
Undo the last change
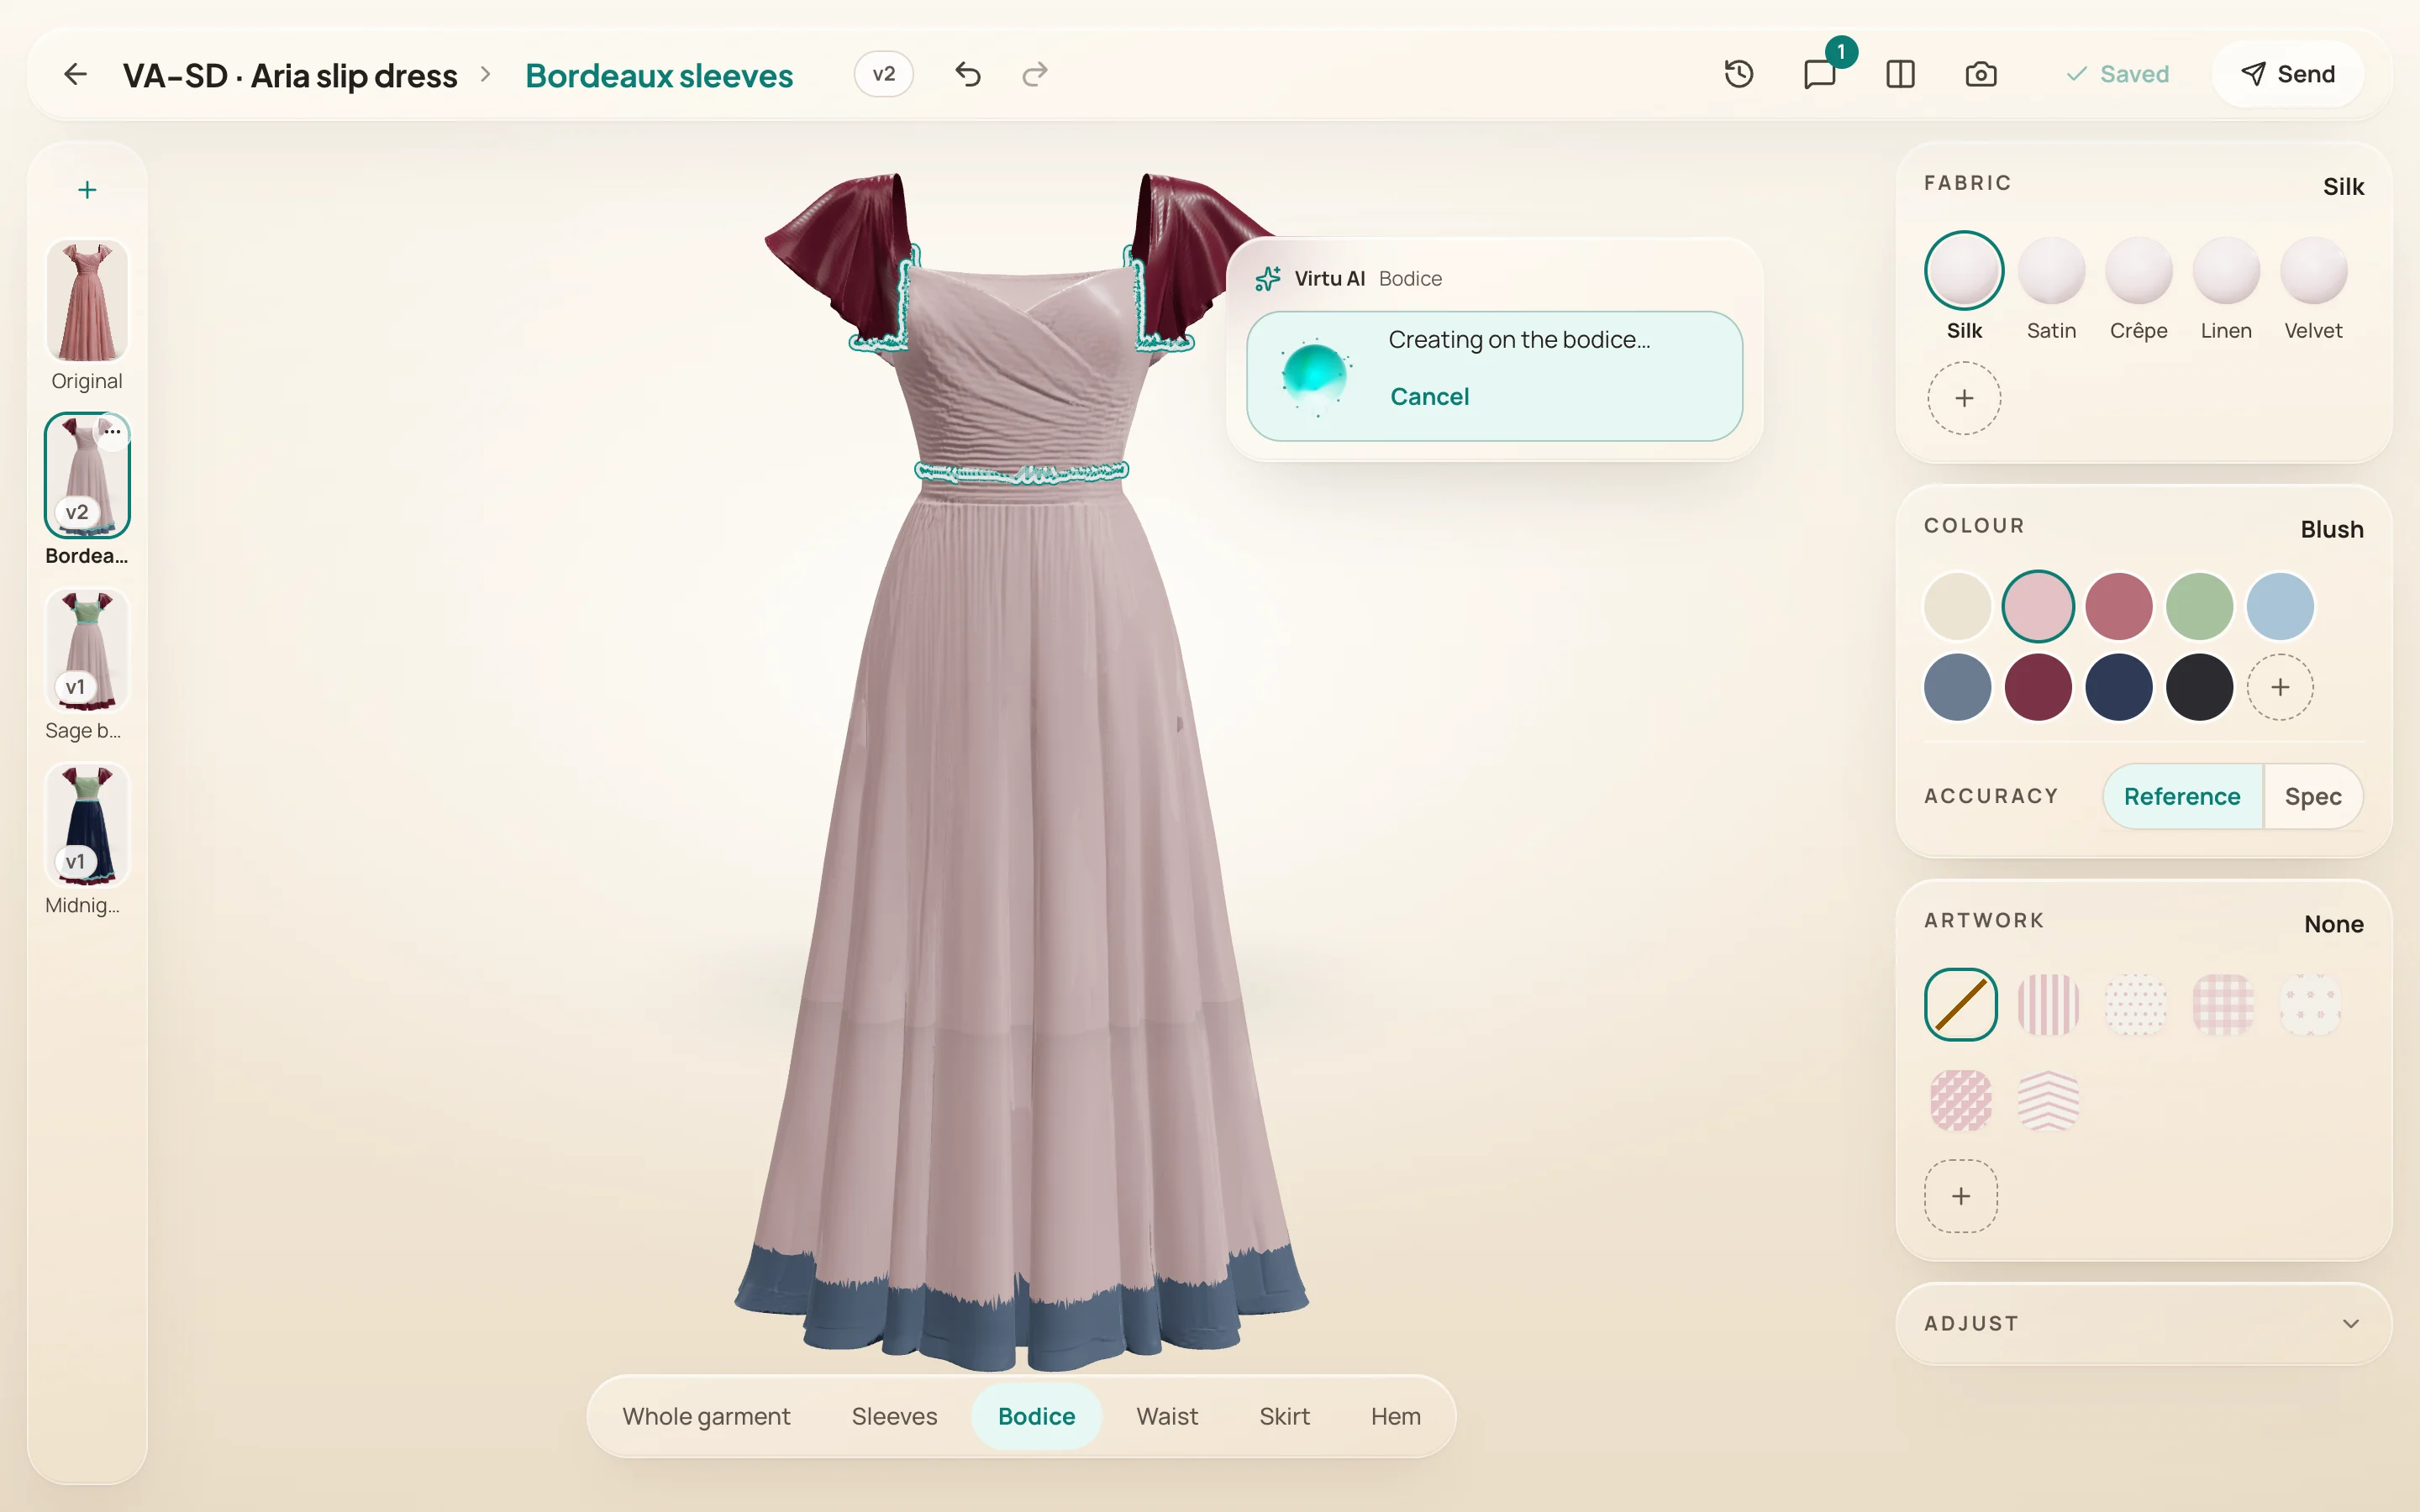[x=967, y=74]
